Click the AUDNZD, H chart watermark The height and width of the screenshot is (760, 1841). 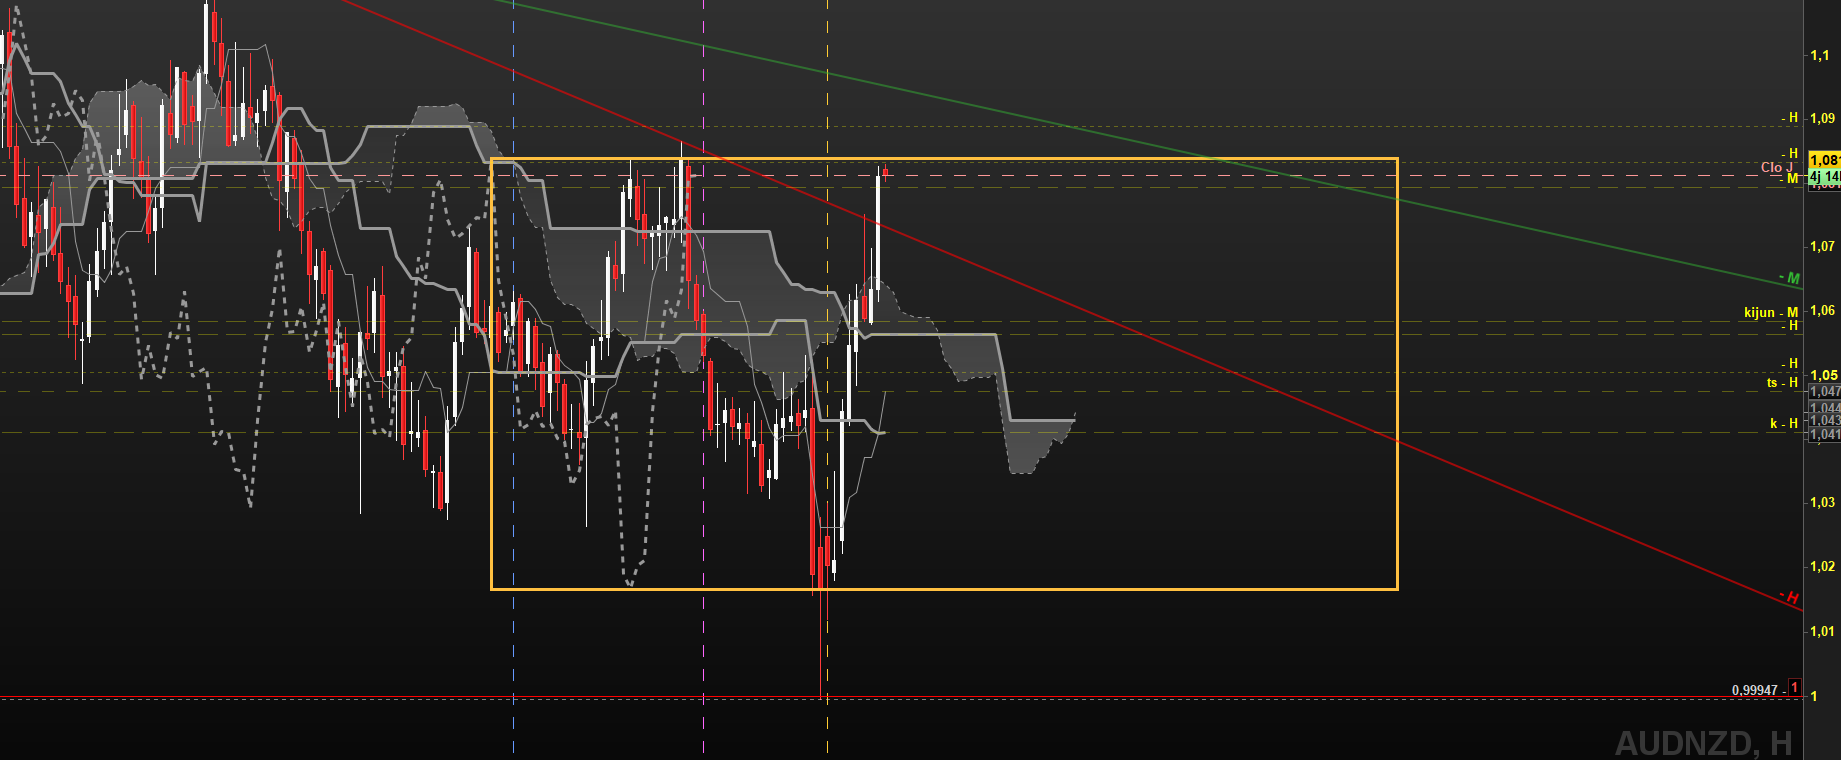point(1703,743)
